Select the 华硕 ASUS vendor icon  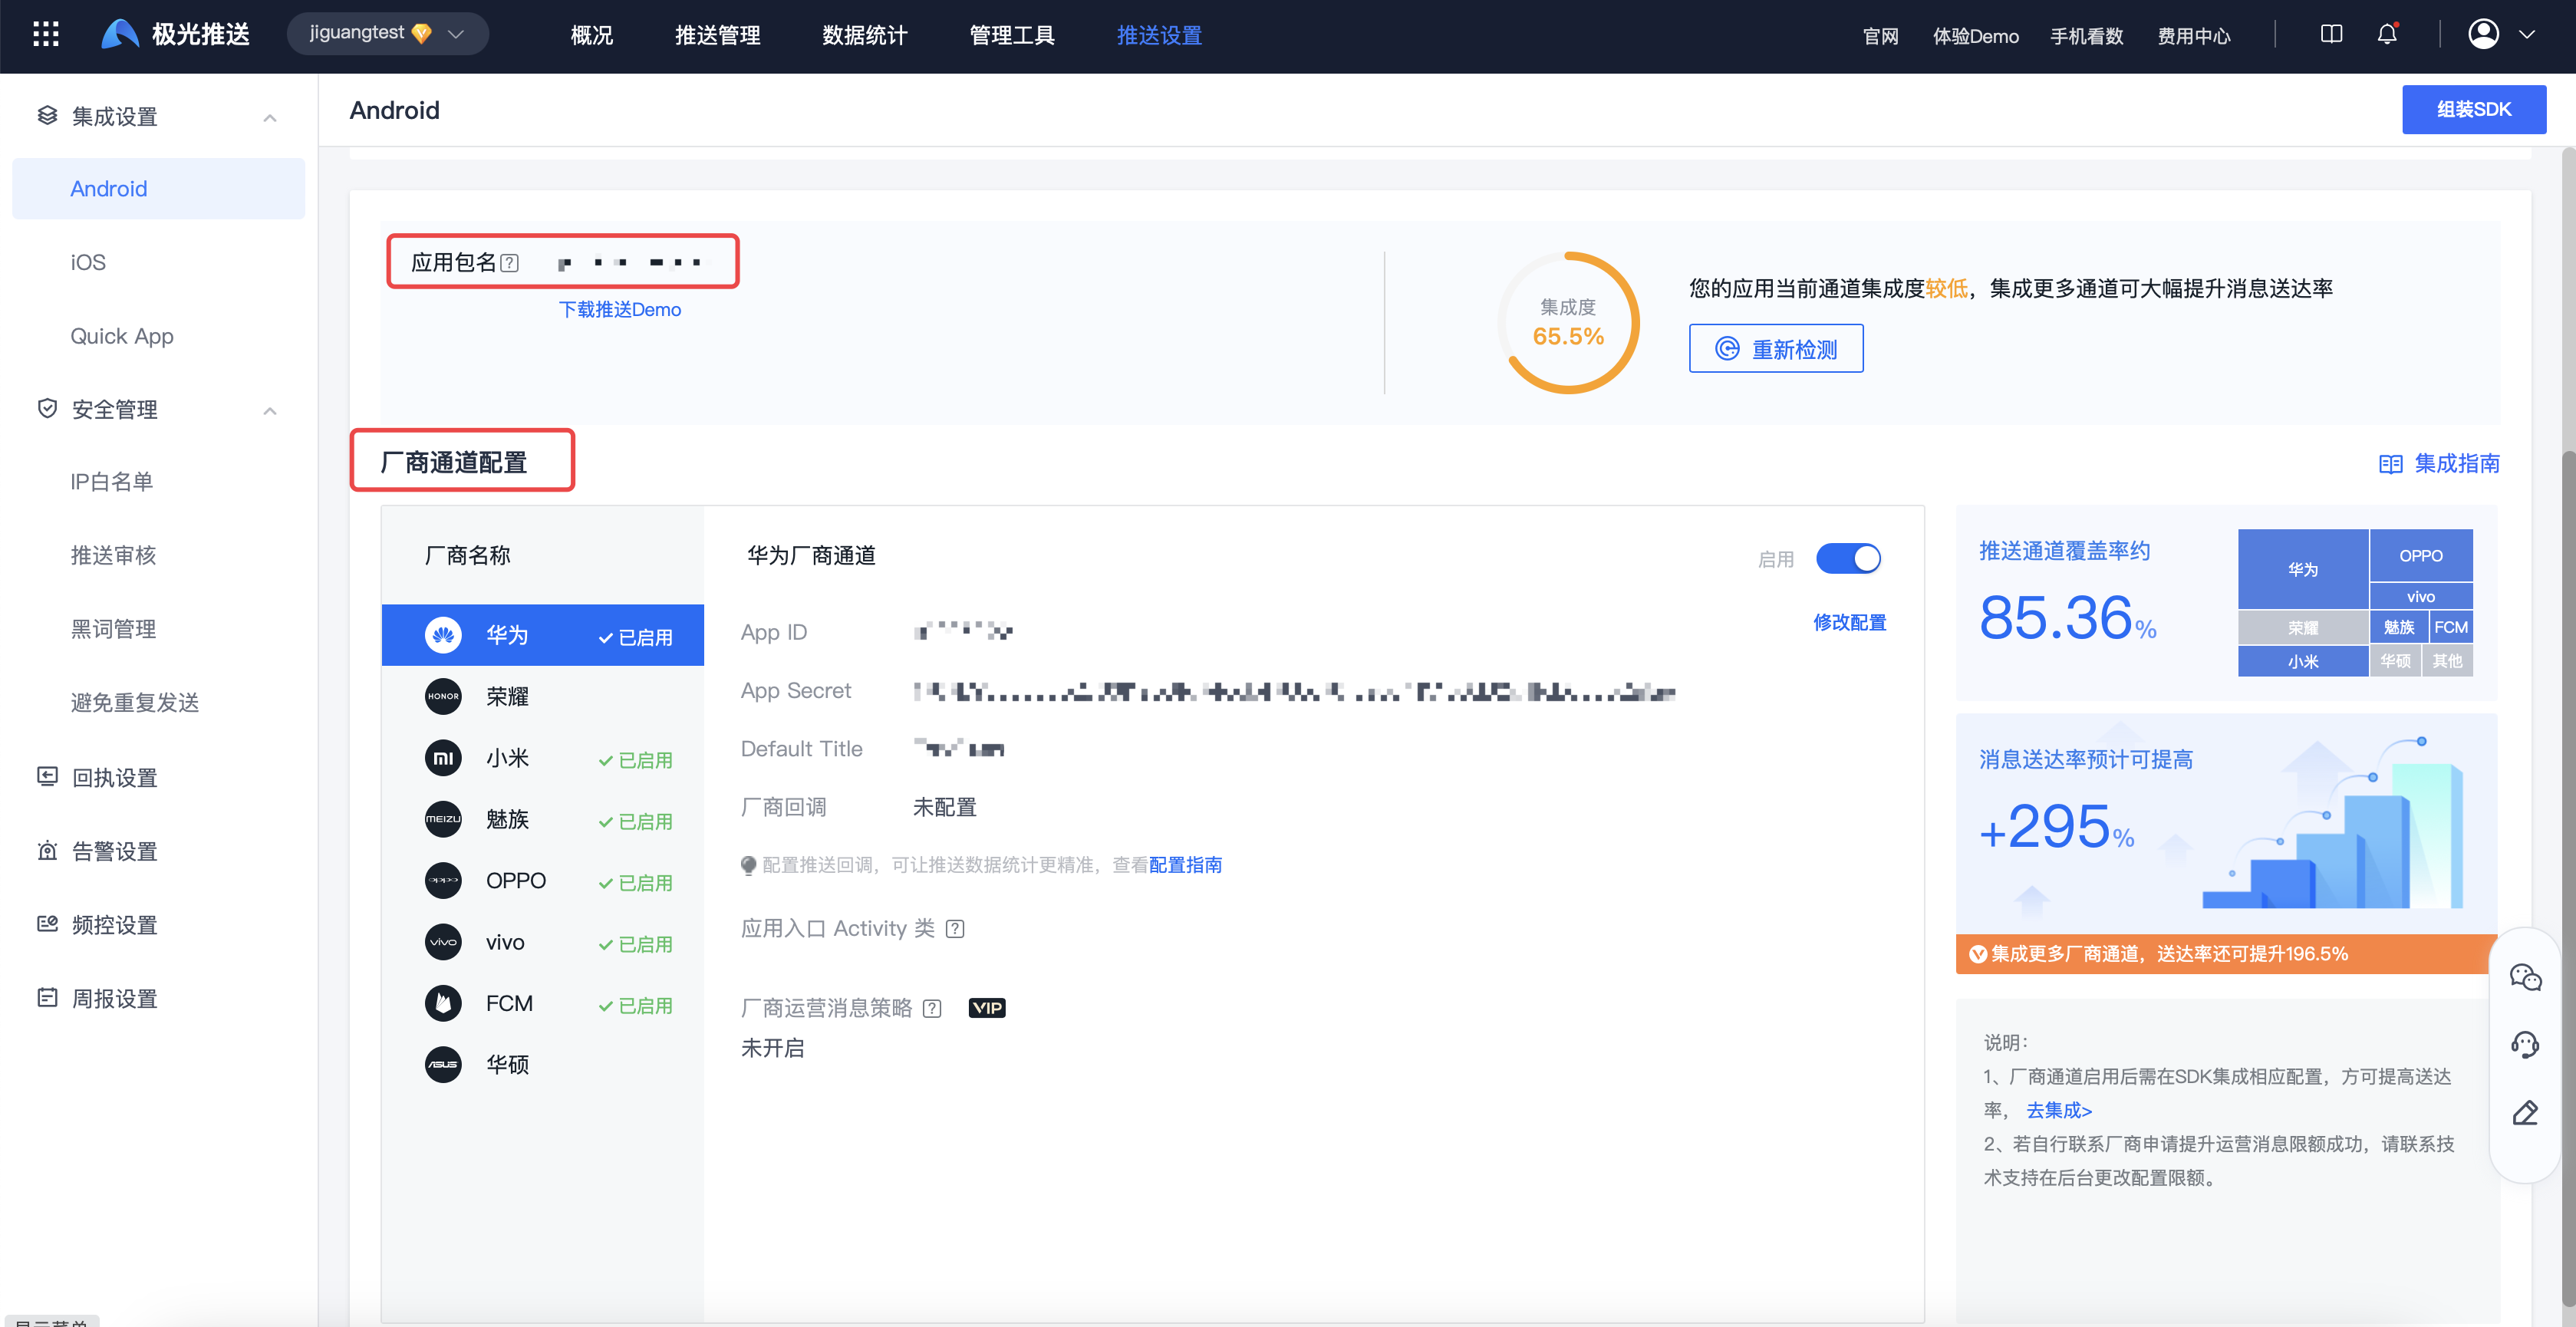(443, 1064)
